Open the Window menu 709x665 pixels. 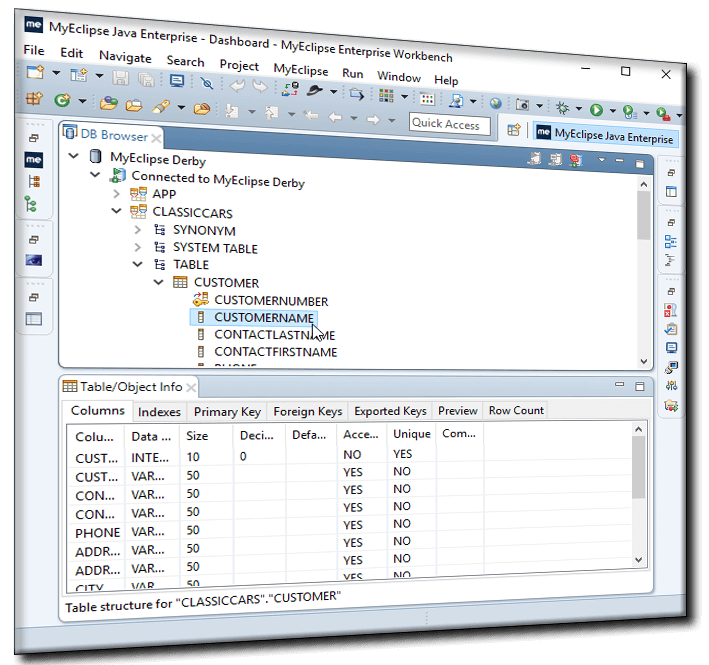[x=399, y=77]
